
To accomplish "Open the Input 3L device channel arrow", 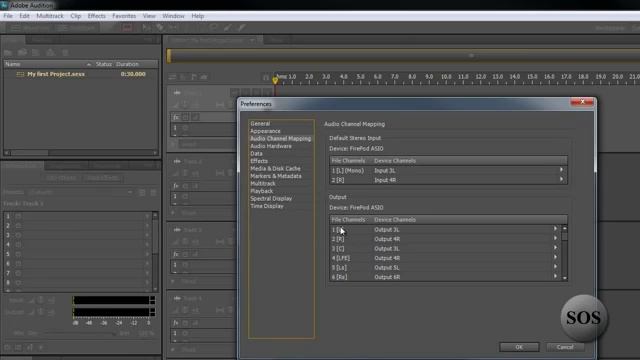I will point(561,170).
